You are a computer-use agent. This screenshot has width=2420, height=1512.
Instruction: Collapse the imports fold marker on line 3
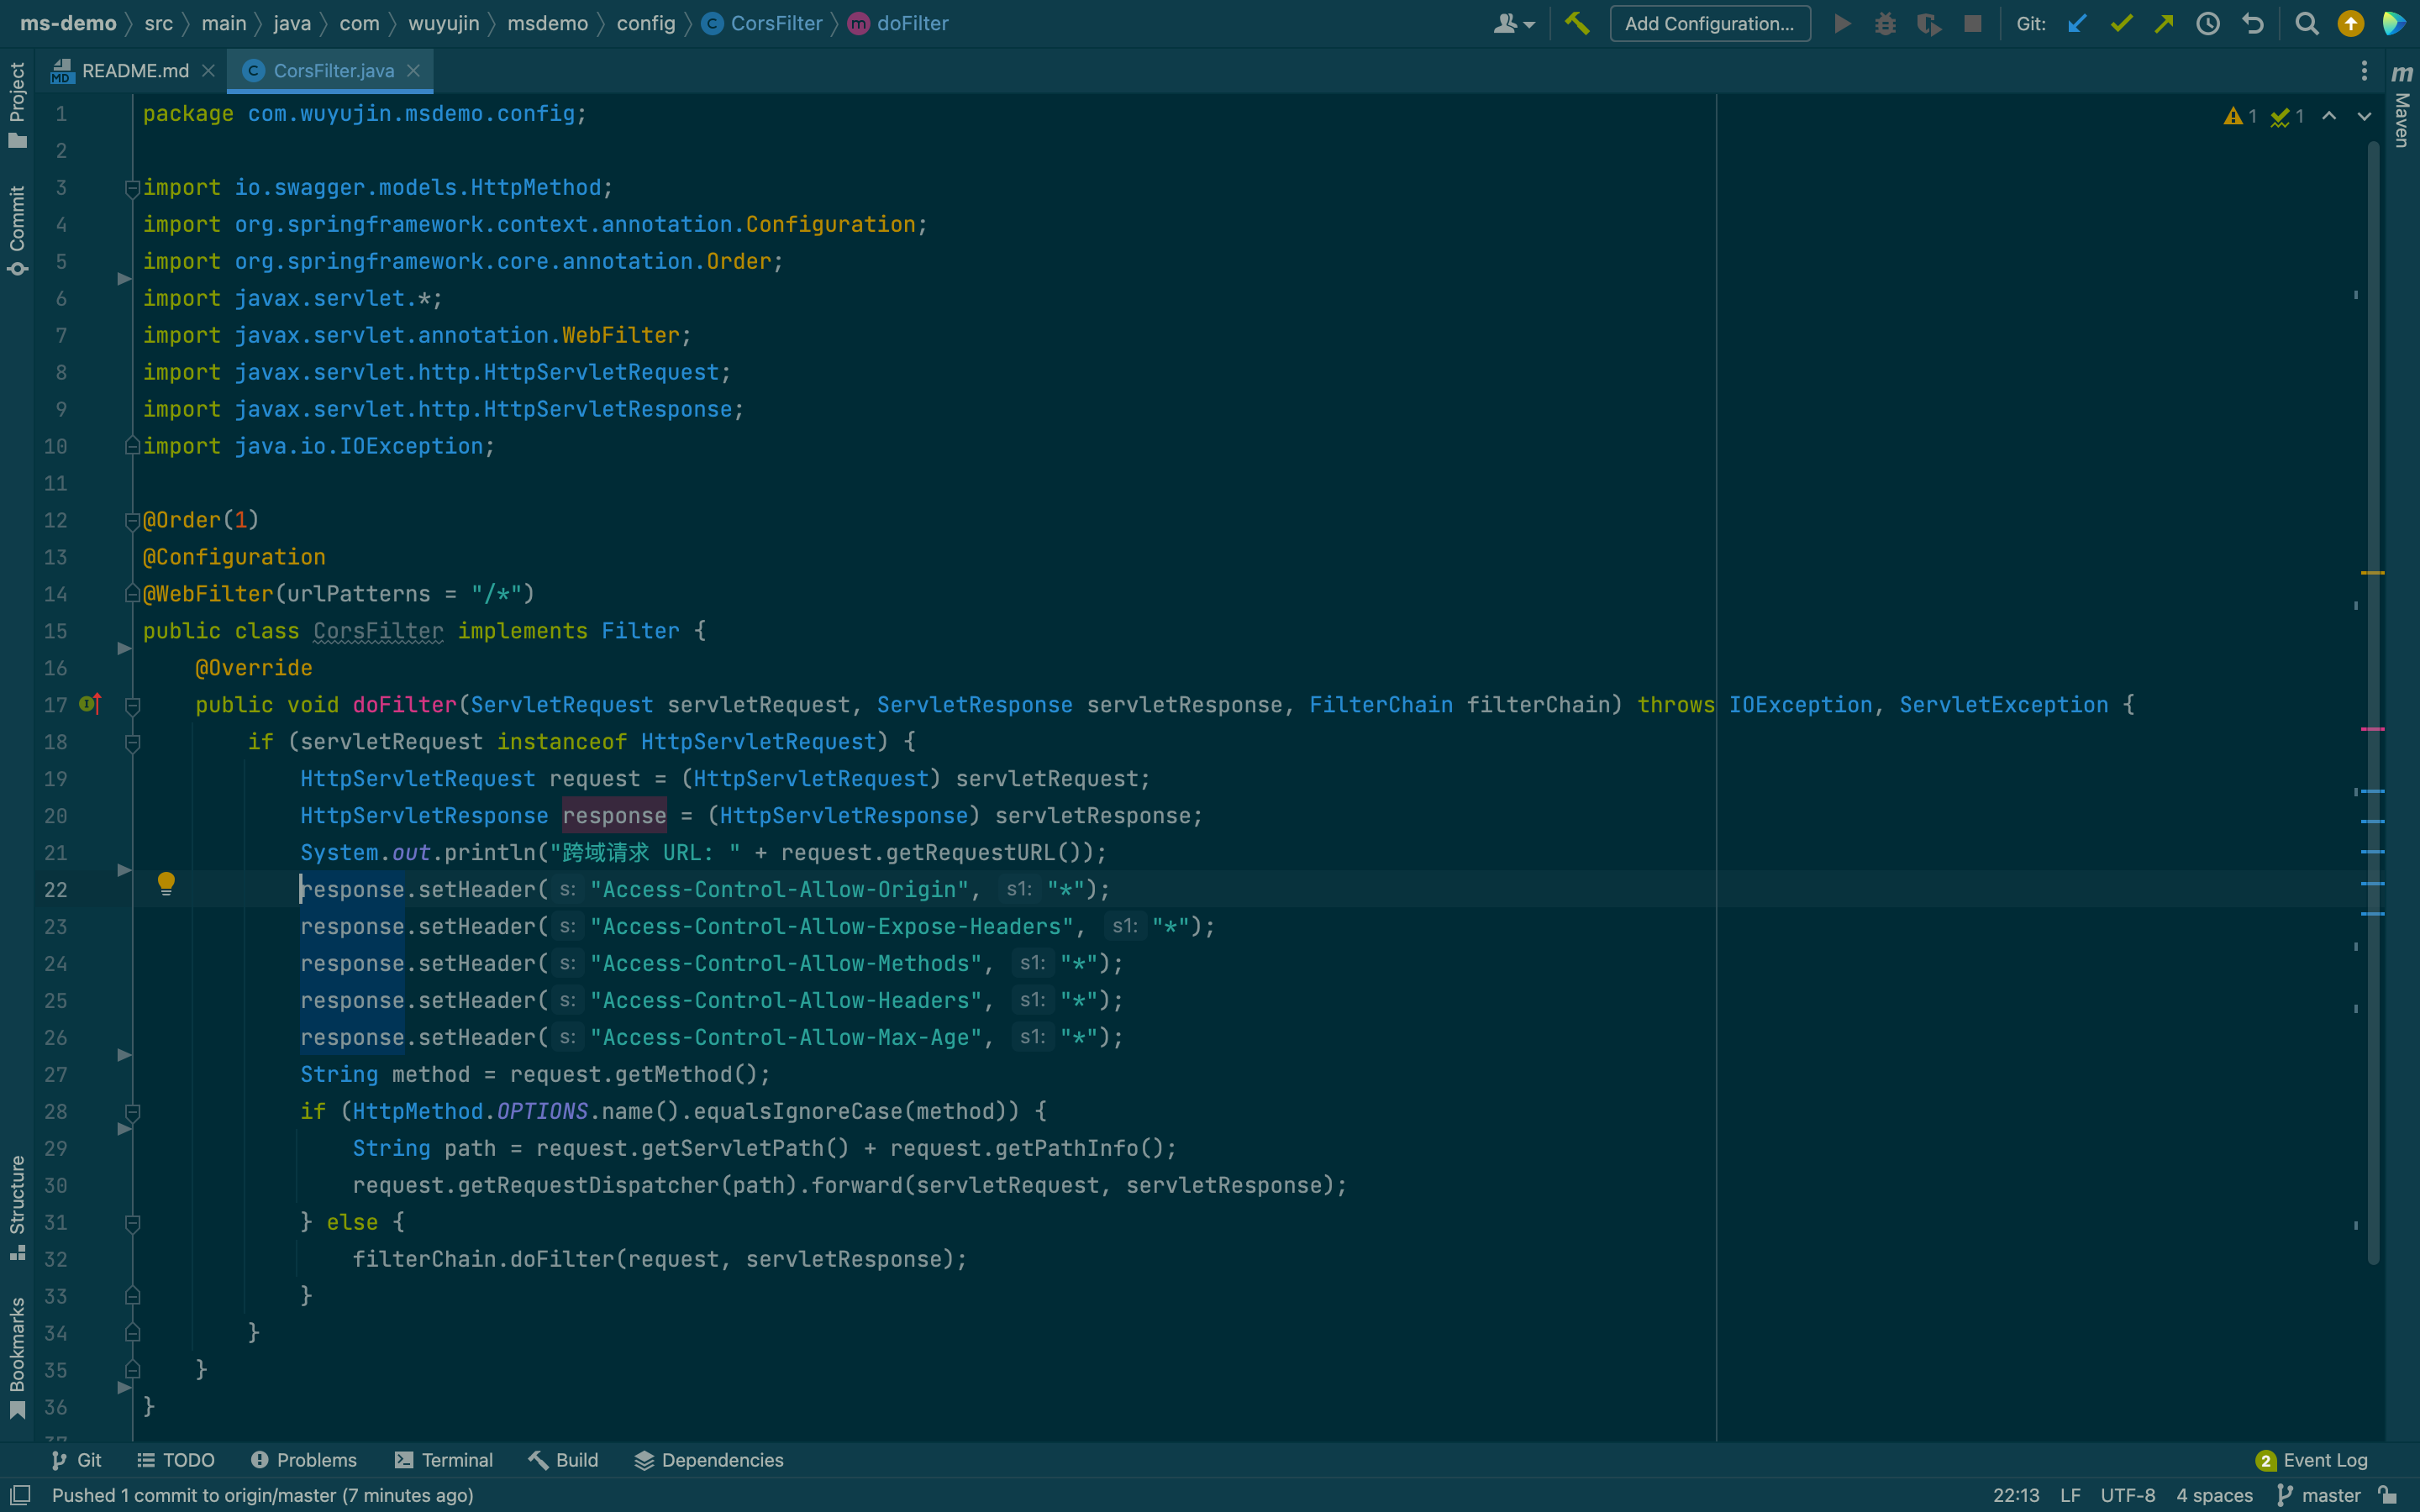tap(132, 188)
